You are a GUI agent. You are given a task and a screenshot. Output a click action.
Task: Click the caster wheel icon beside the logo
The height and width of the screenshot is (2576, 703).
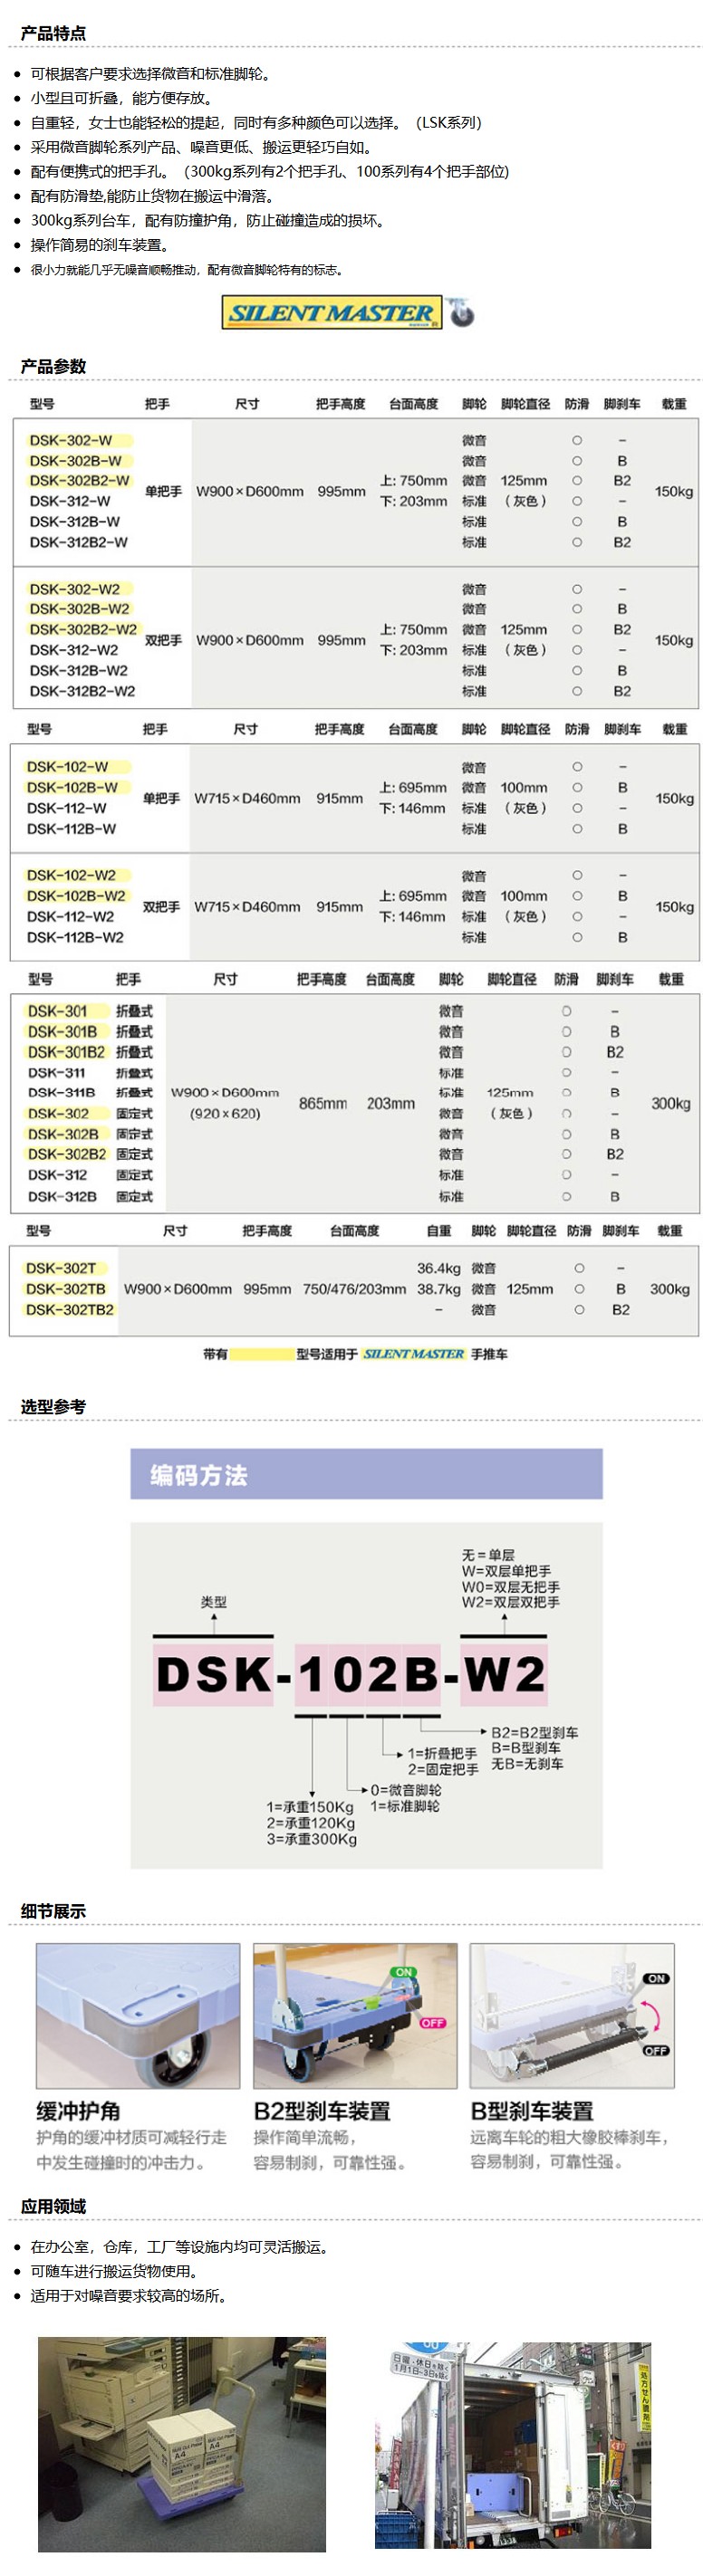click(460, 313)
